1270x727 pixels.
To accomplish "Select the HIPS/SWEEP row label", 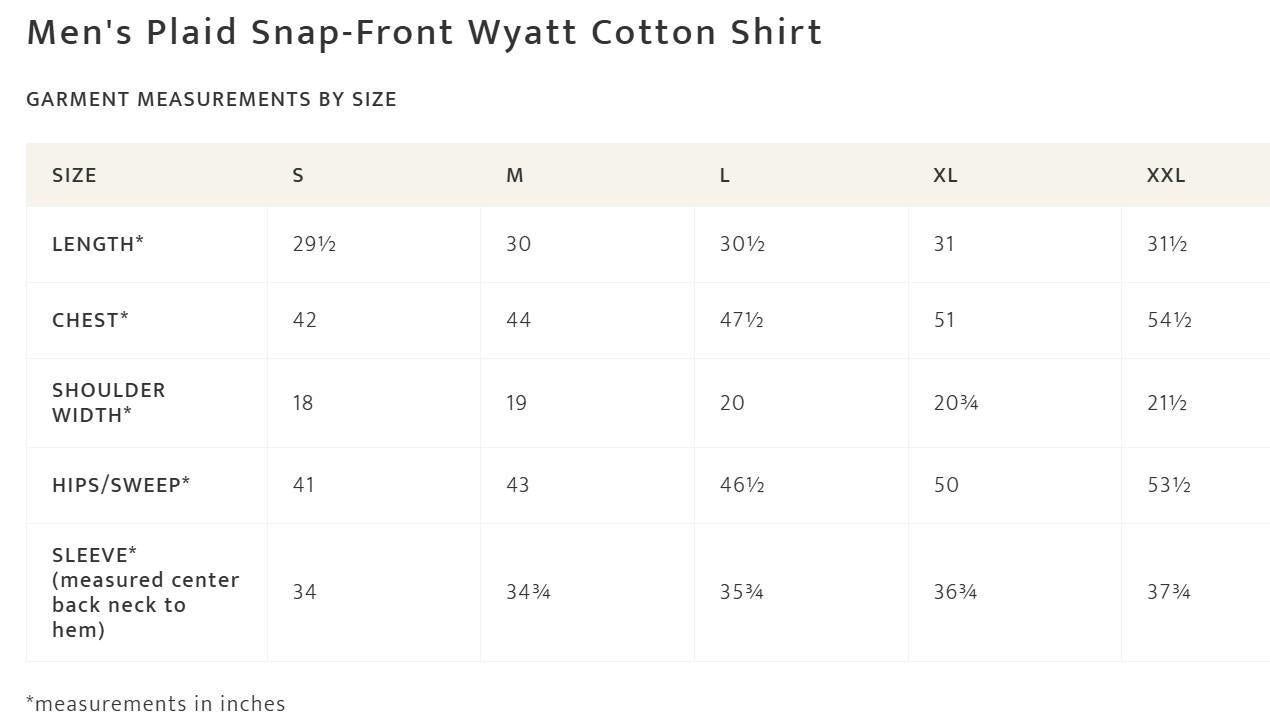I will (121, 485).
